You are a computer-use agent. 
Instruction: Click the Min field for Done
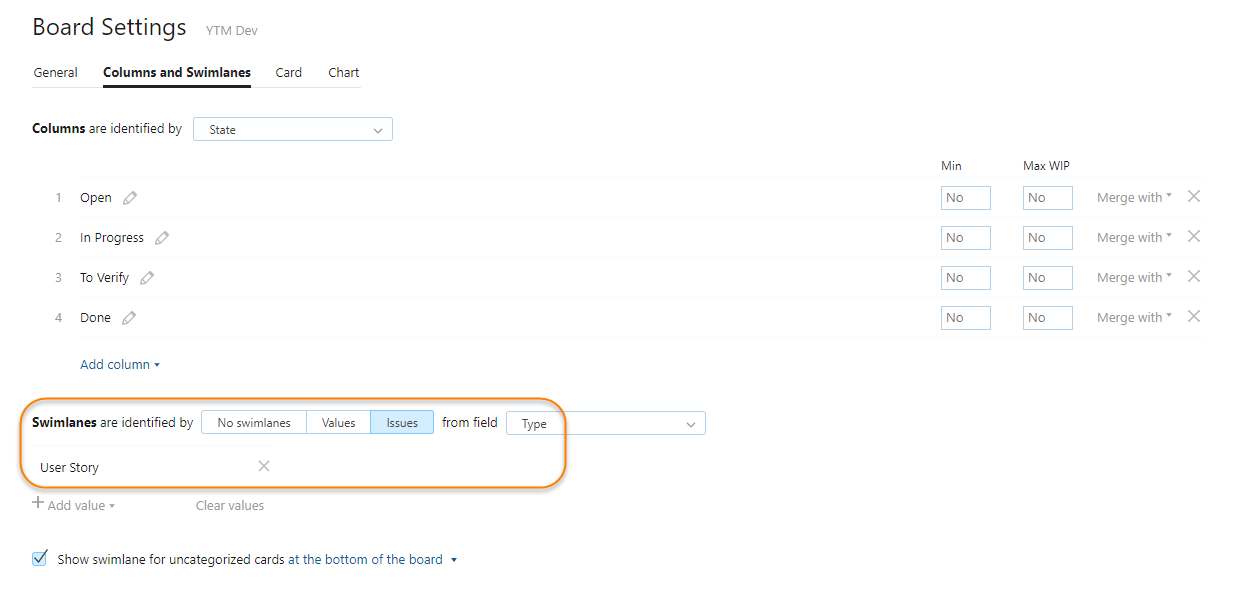[965, 318]
